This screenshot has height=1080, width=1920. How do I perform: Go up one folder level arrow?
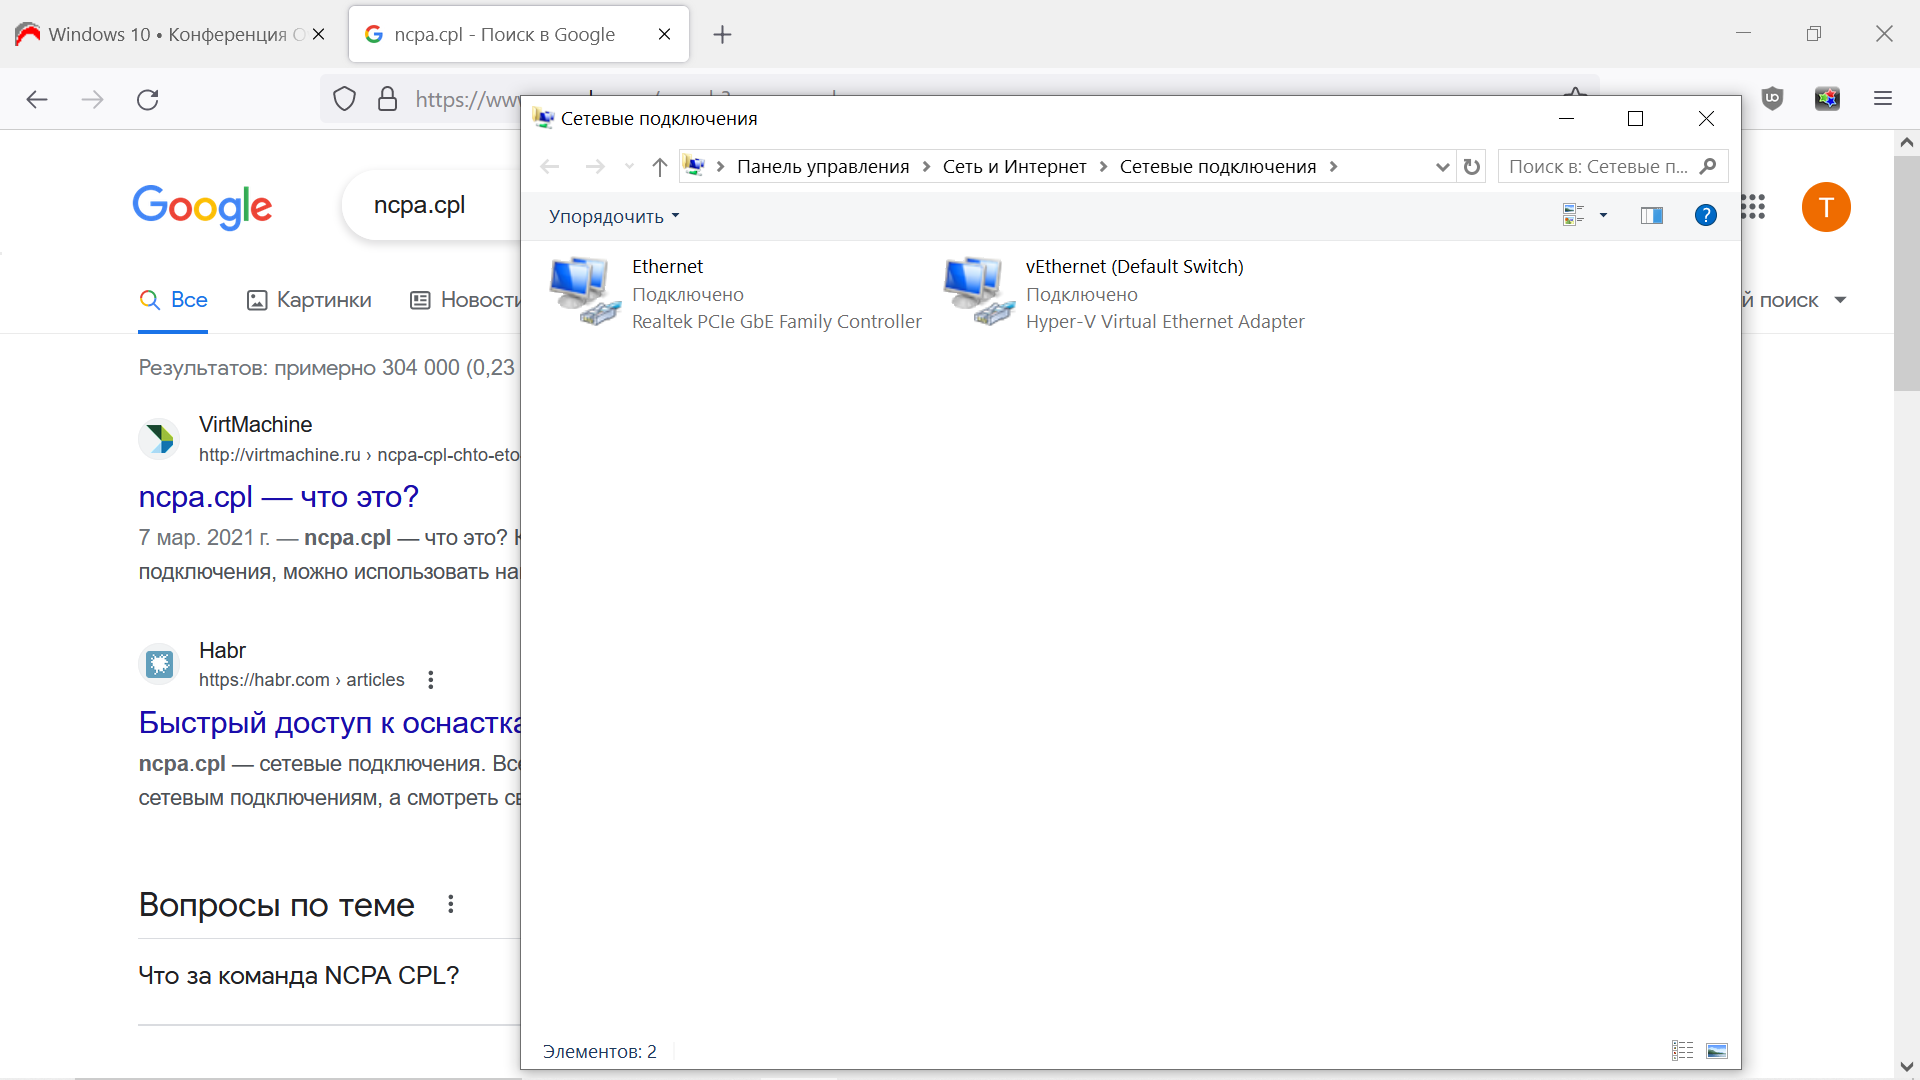659,167
